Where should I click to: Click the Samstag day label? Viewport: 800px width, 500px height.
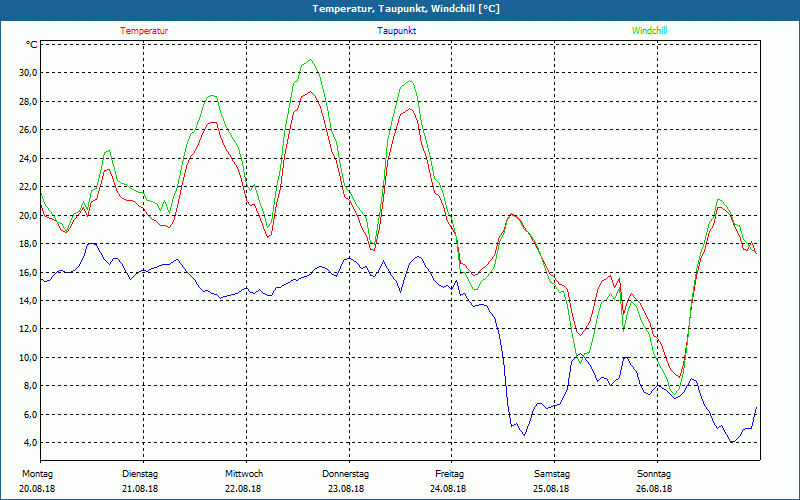552,474
